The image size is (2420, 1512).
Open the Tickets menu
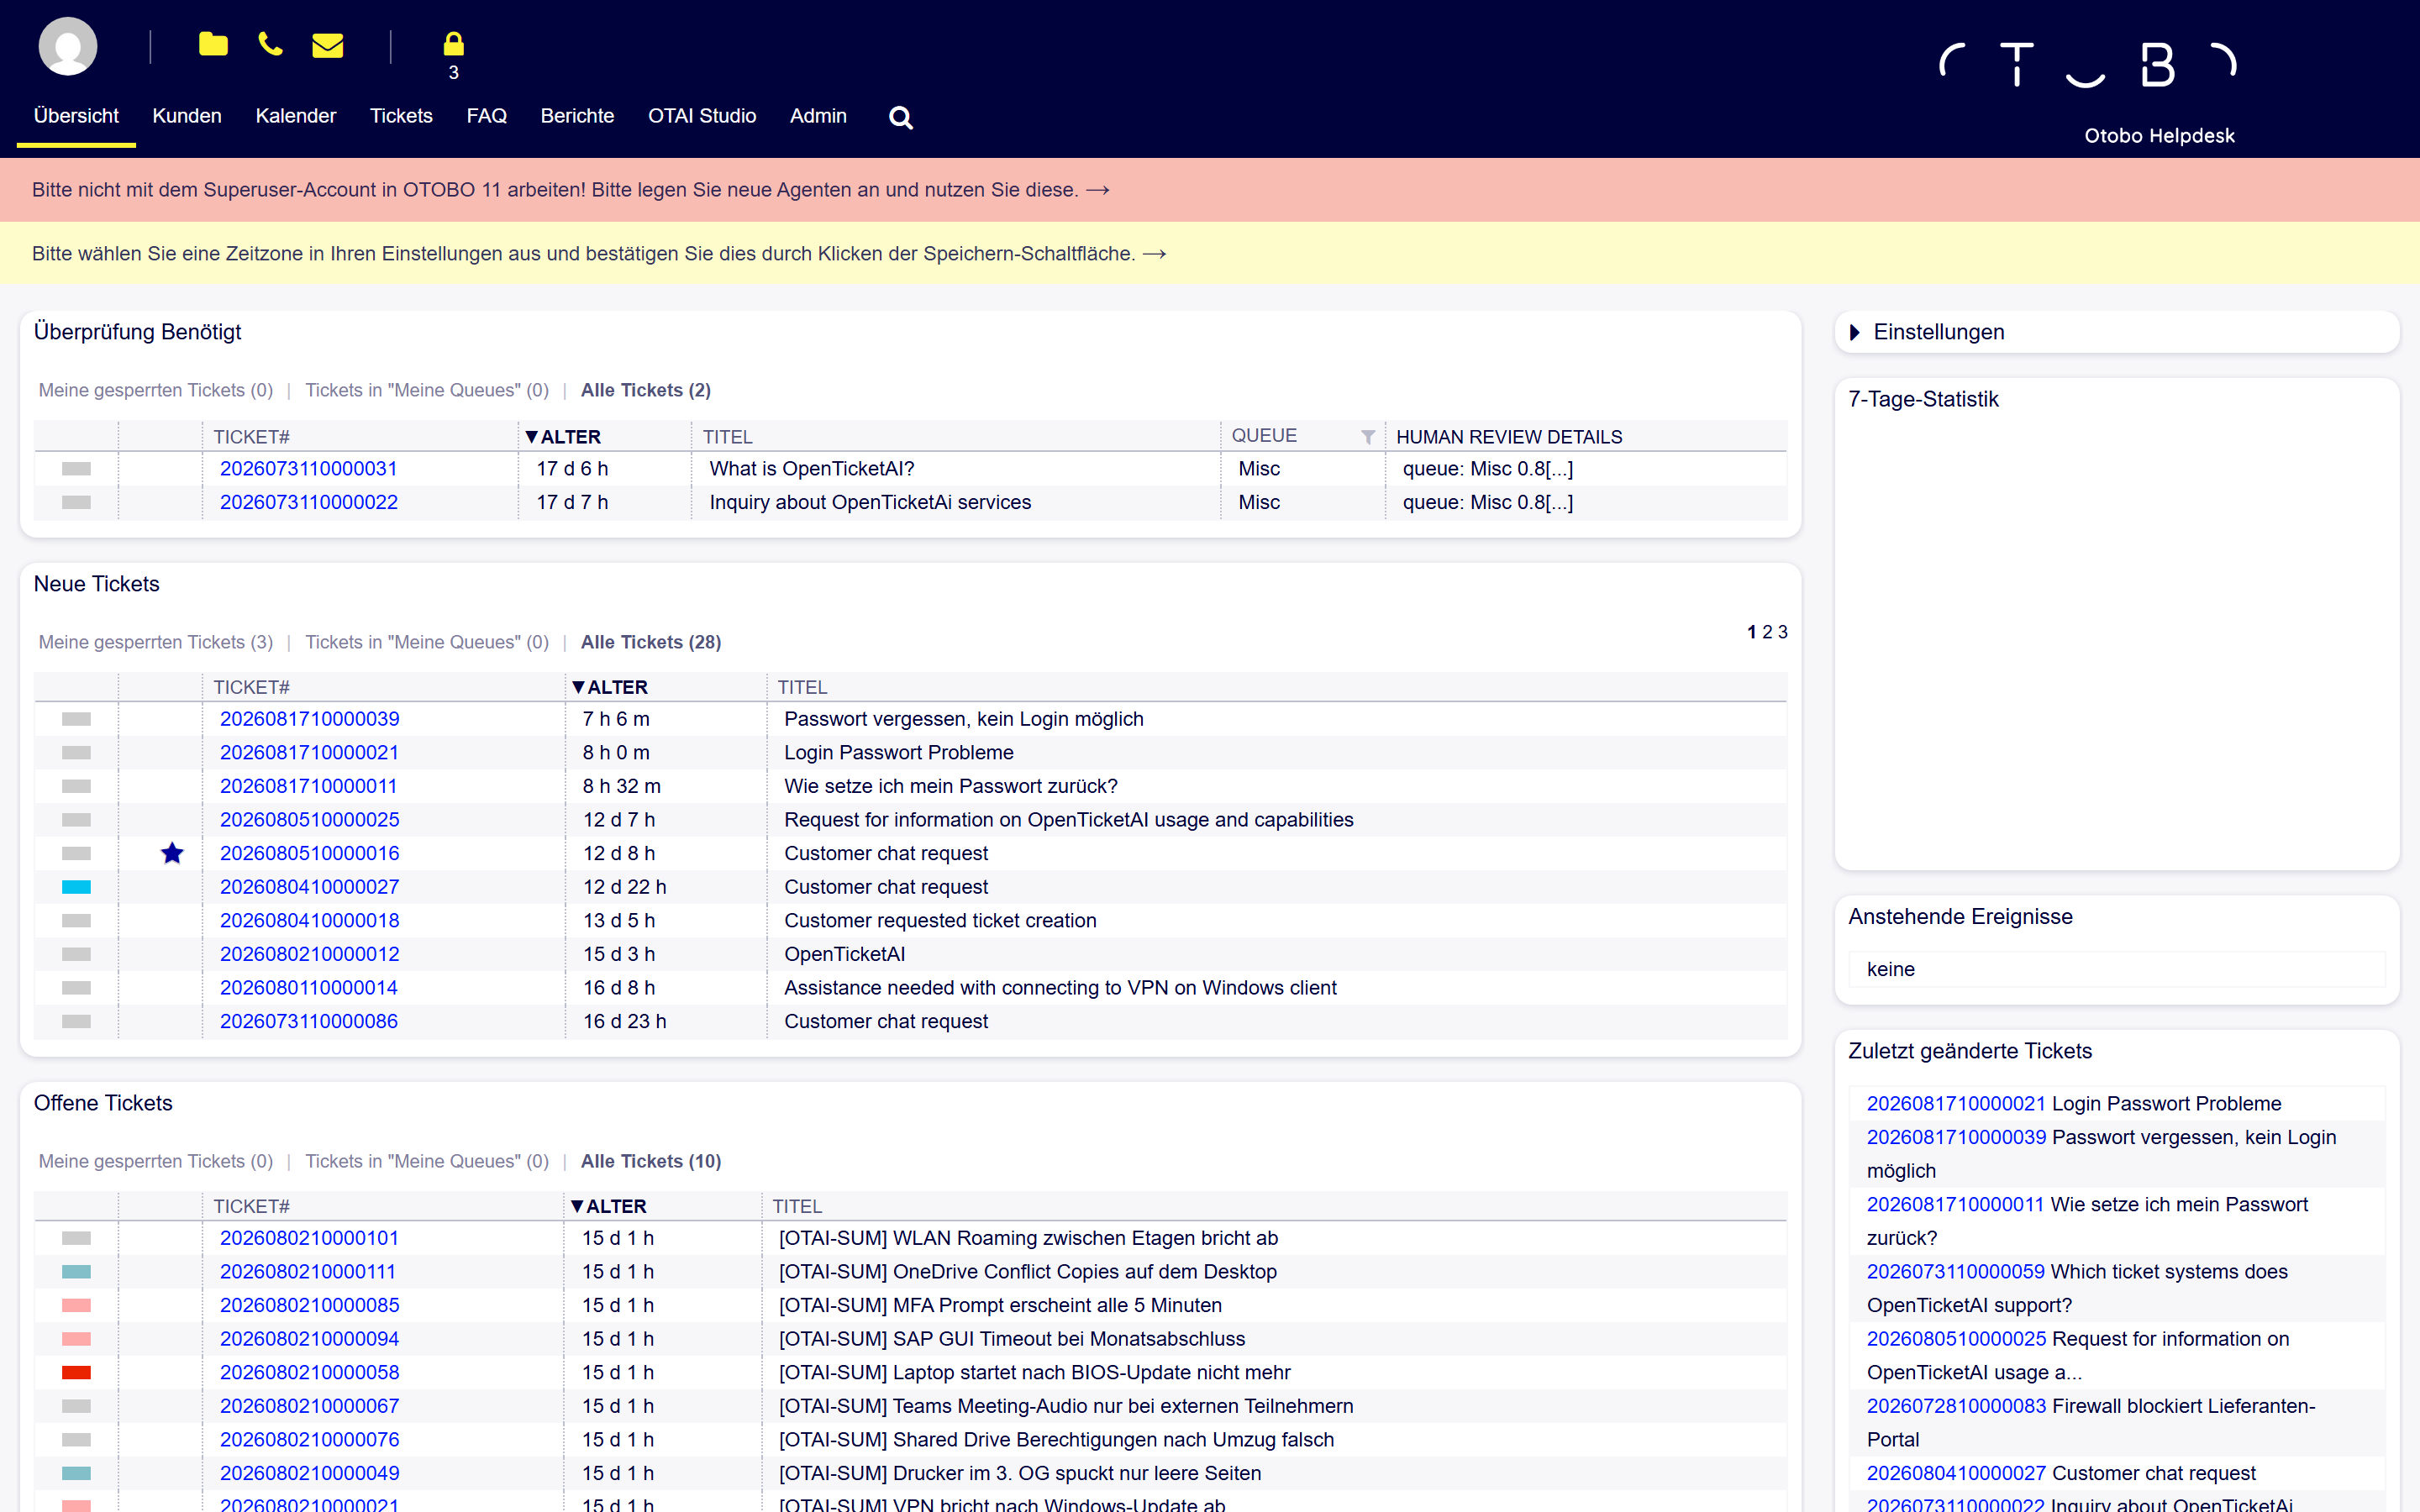(401, 116)
